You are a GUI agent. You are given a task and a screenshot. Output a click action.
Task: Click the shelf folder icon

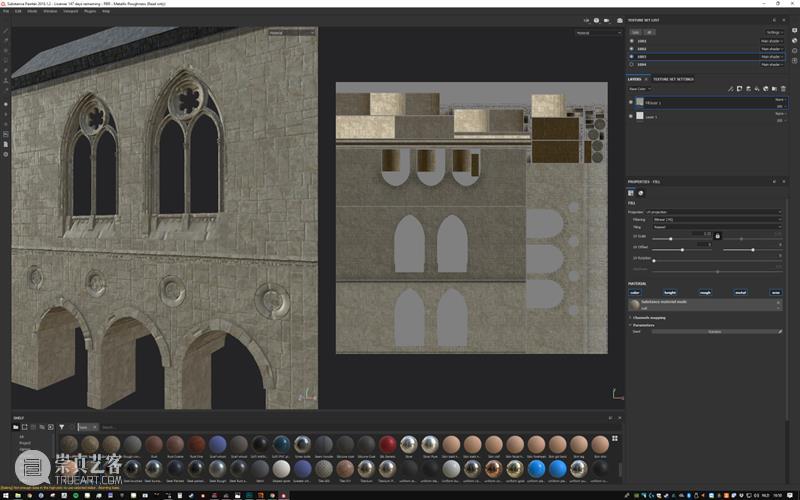tap(17, 427)
